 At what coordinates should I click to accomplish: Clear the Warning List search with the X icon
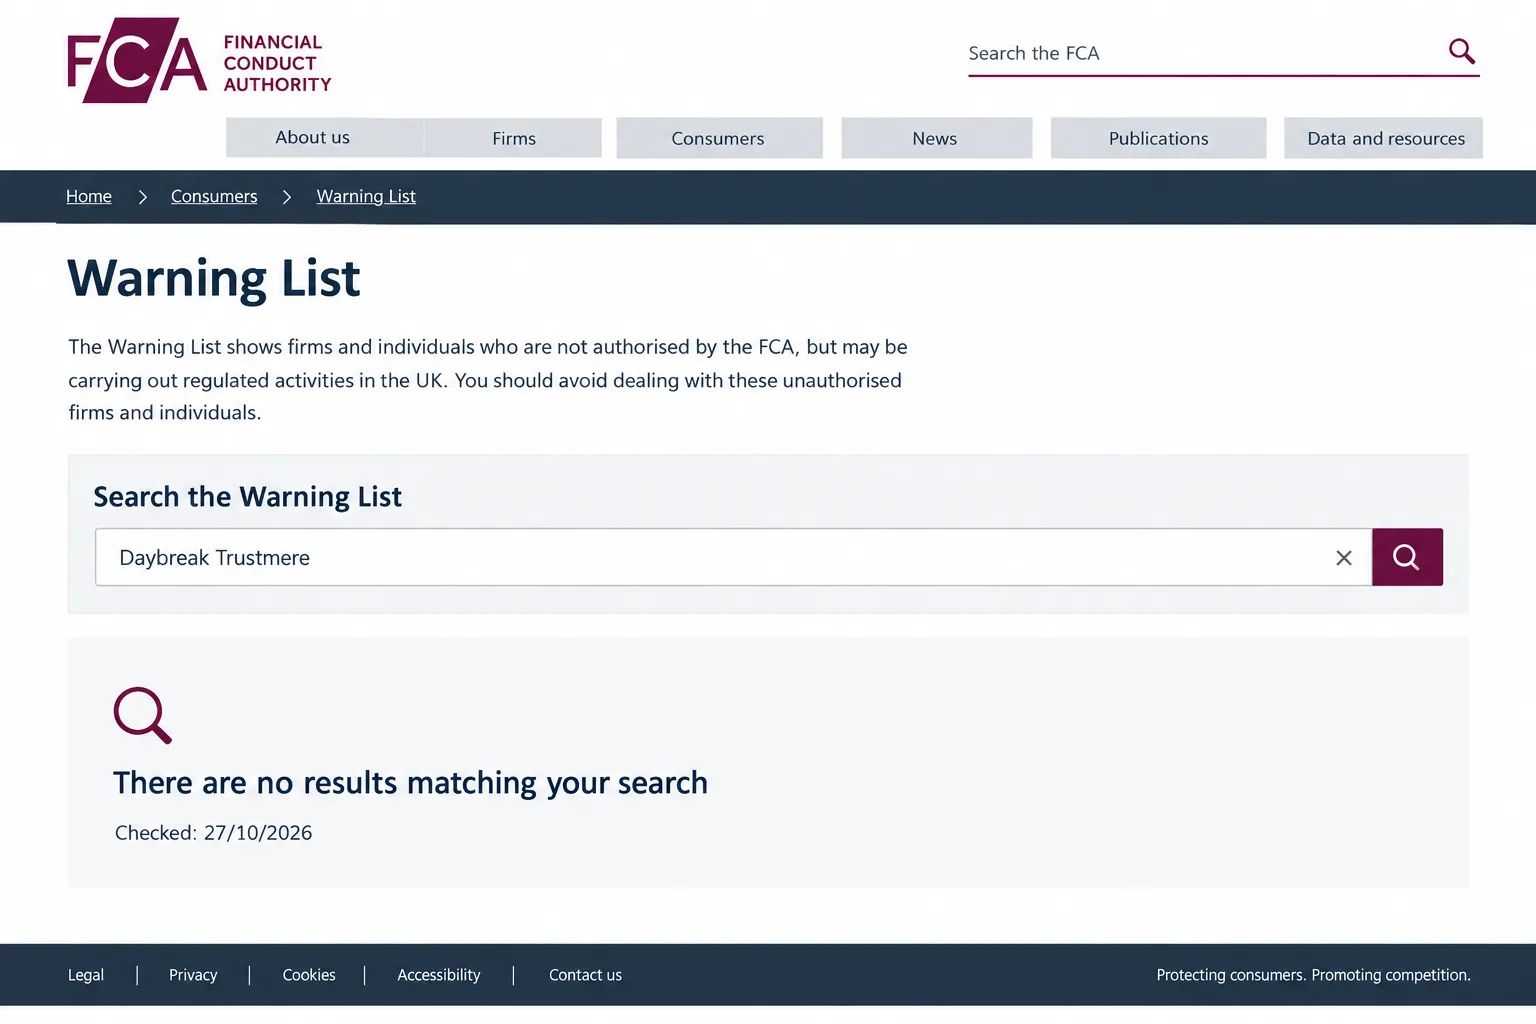coord(1344,558)
